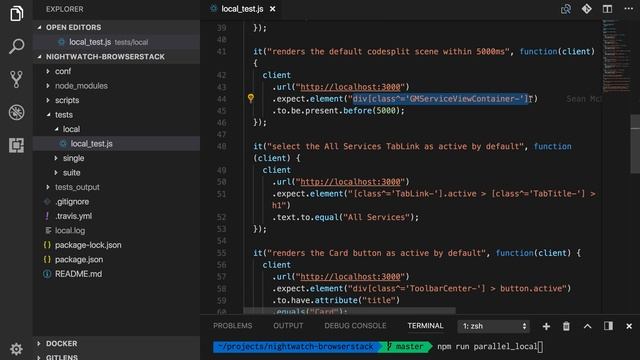Image resolution: width=640 pixels, height=360 pixels.
Task: Click the diamond git icon in editor toolbar
Action: pos(587,9)
